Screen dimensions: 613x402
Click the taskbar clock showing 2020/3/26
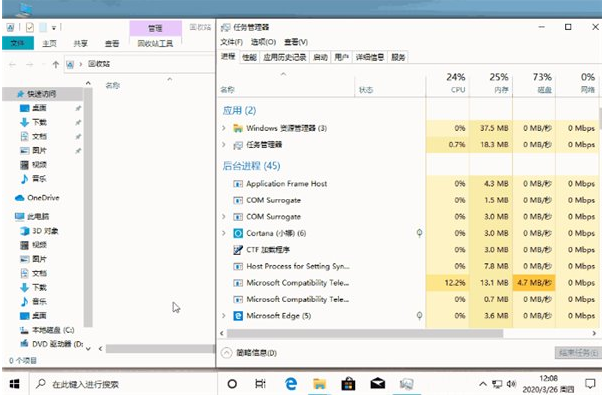548,384
